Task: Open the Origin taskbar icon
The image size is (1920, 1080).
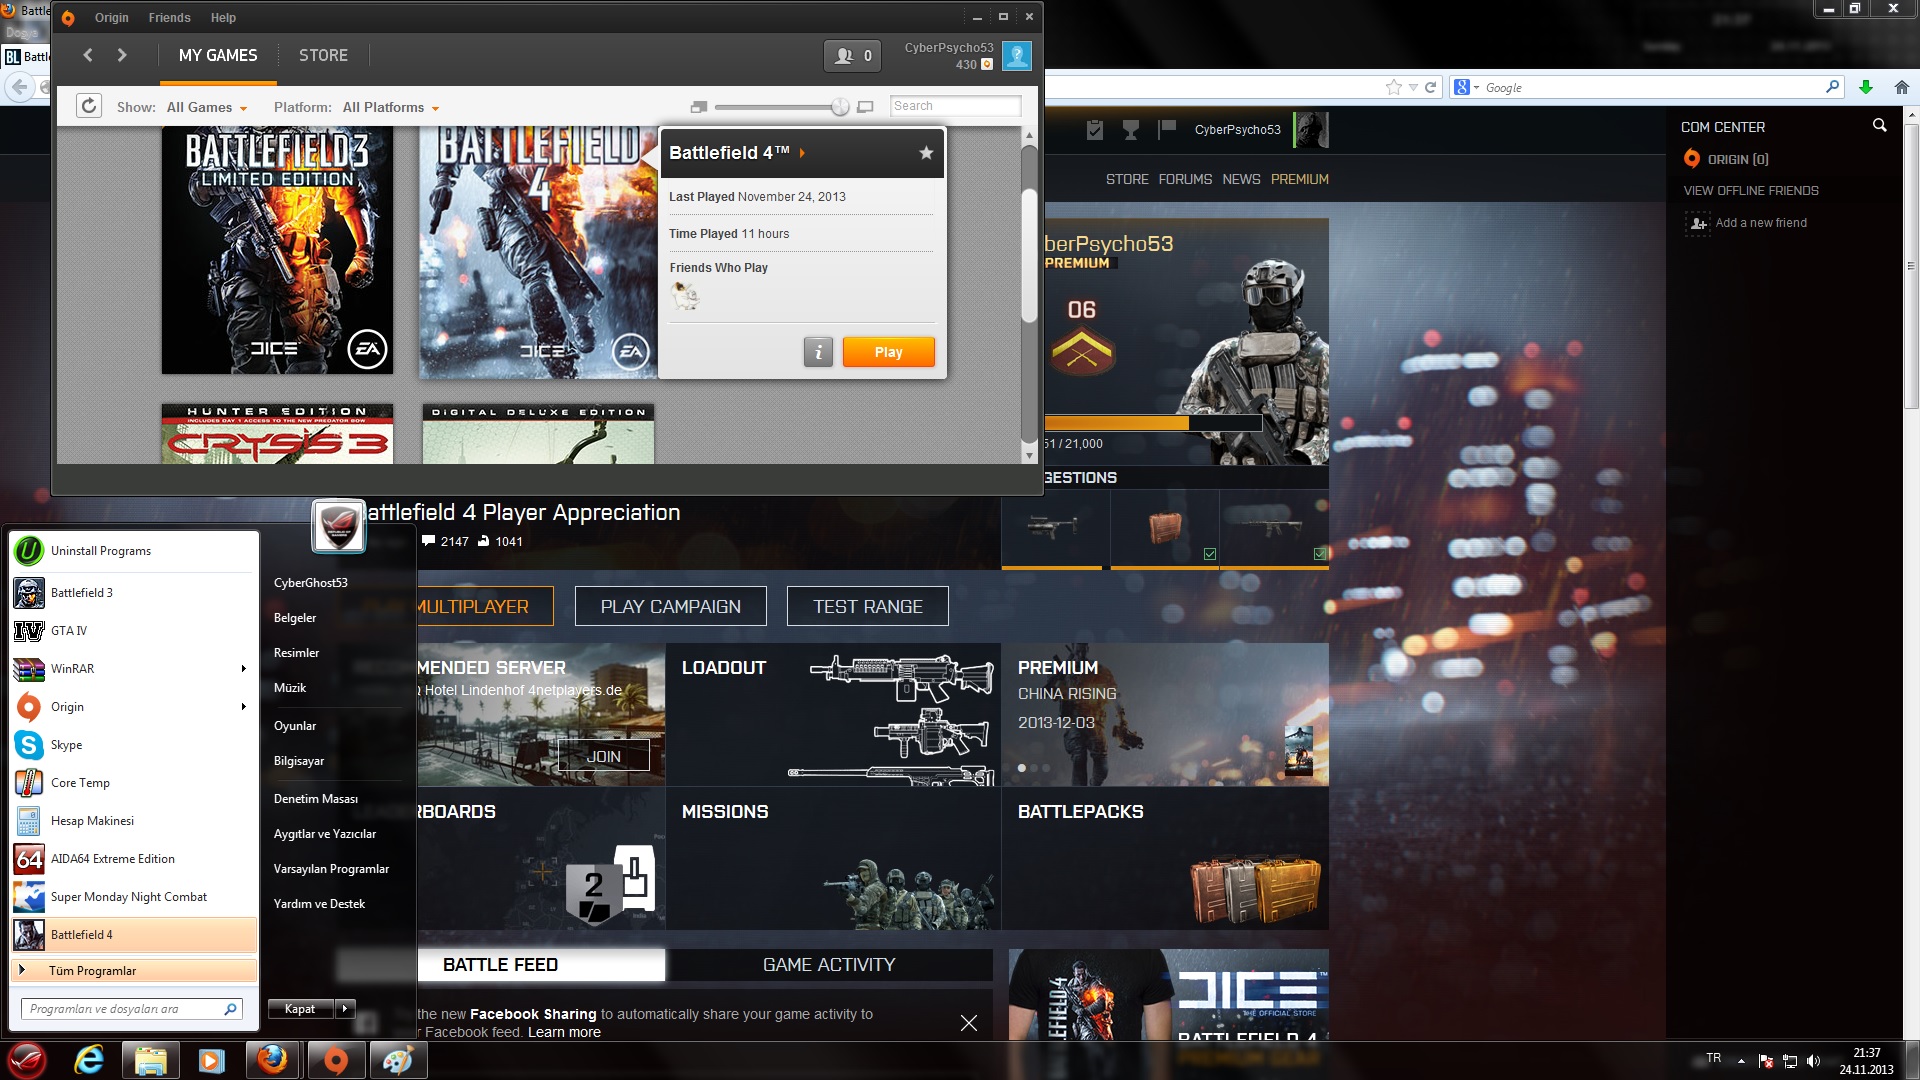Action: pos(335,1060)
